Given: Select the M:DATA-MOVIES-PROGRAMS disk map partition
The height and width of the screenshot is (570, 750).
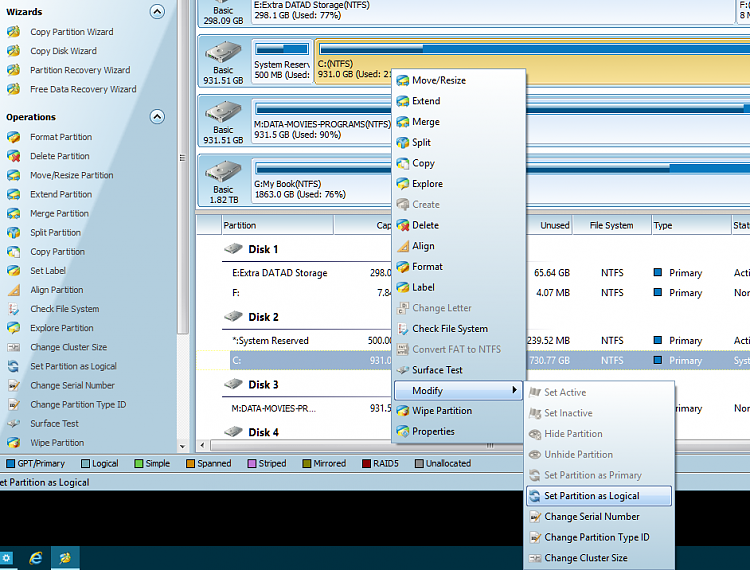Looking at the screenshot, I should pos(322,121).
